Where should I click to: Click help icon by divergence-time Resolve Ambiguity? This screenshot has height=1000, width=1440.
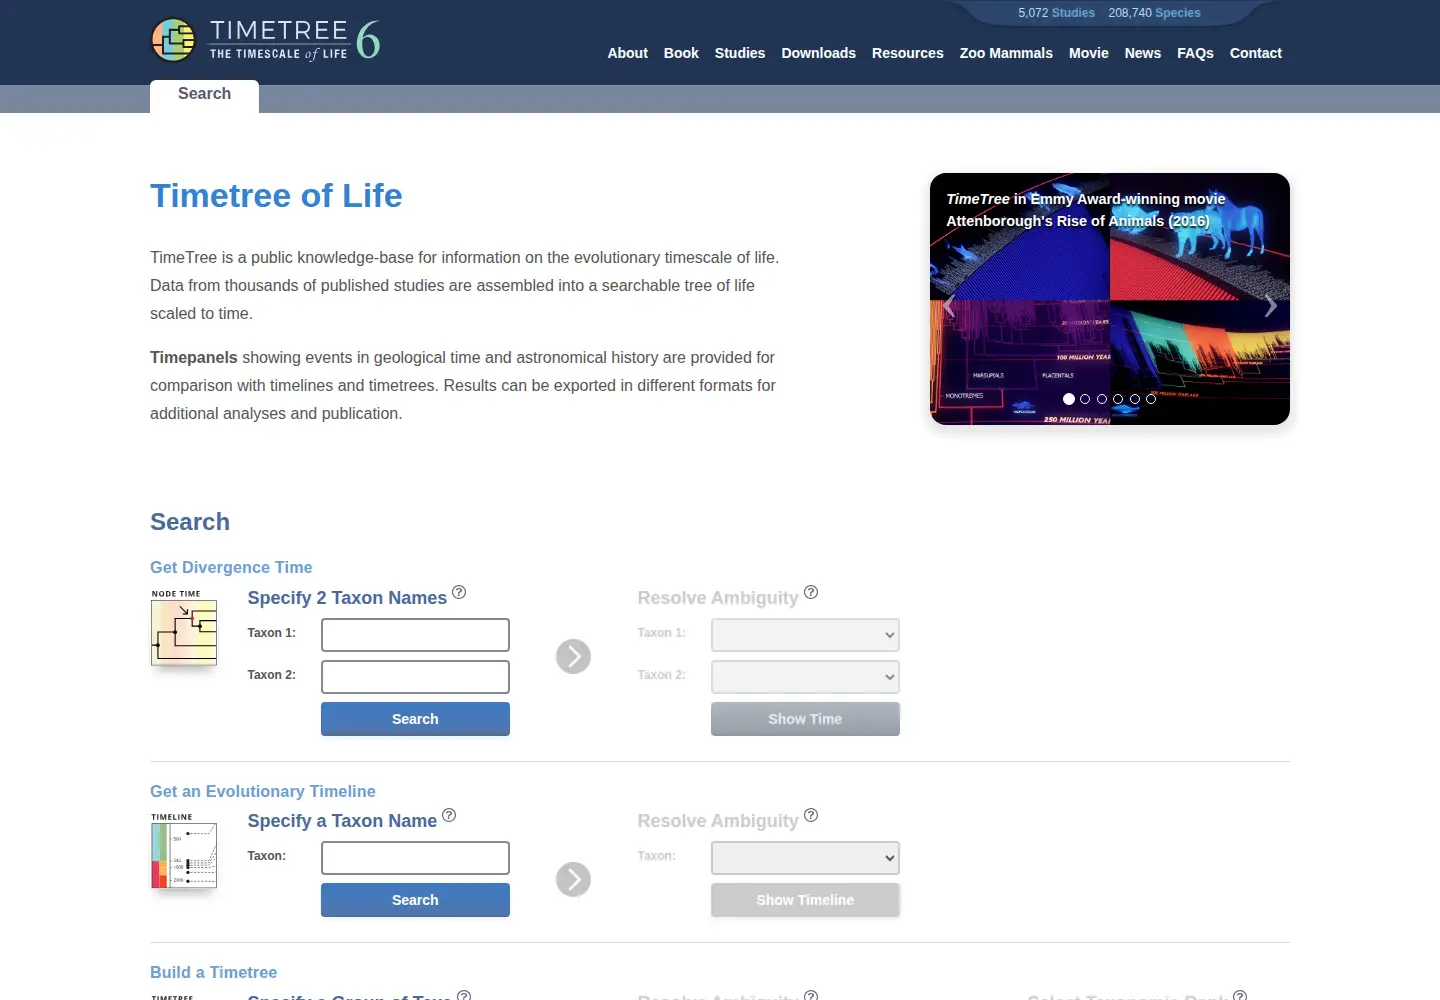pyautogui.click(x=811, y=592)
